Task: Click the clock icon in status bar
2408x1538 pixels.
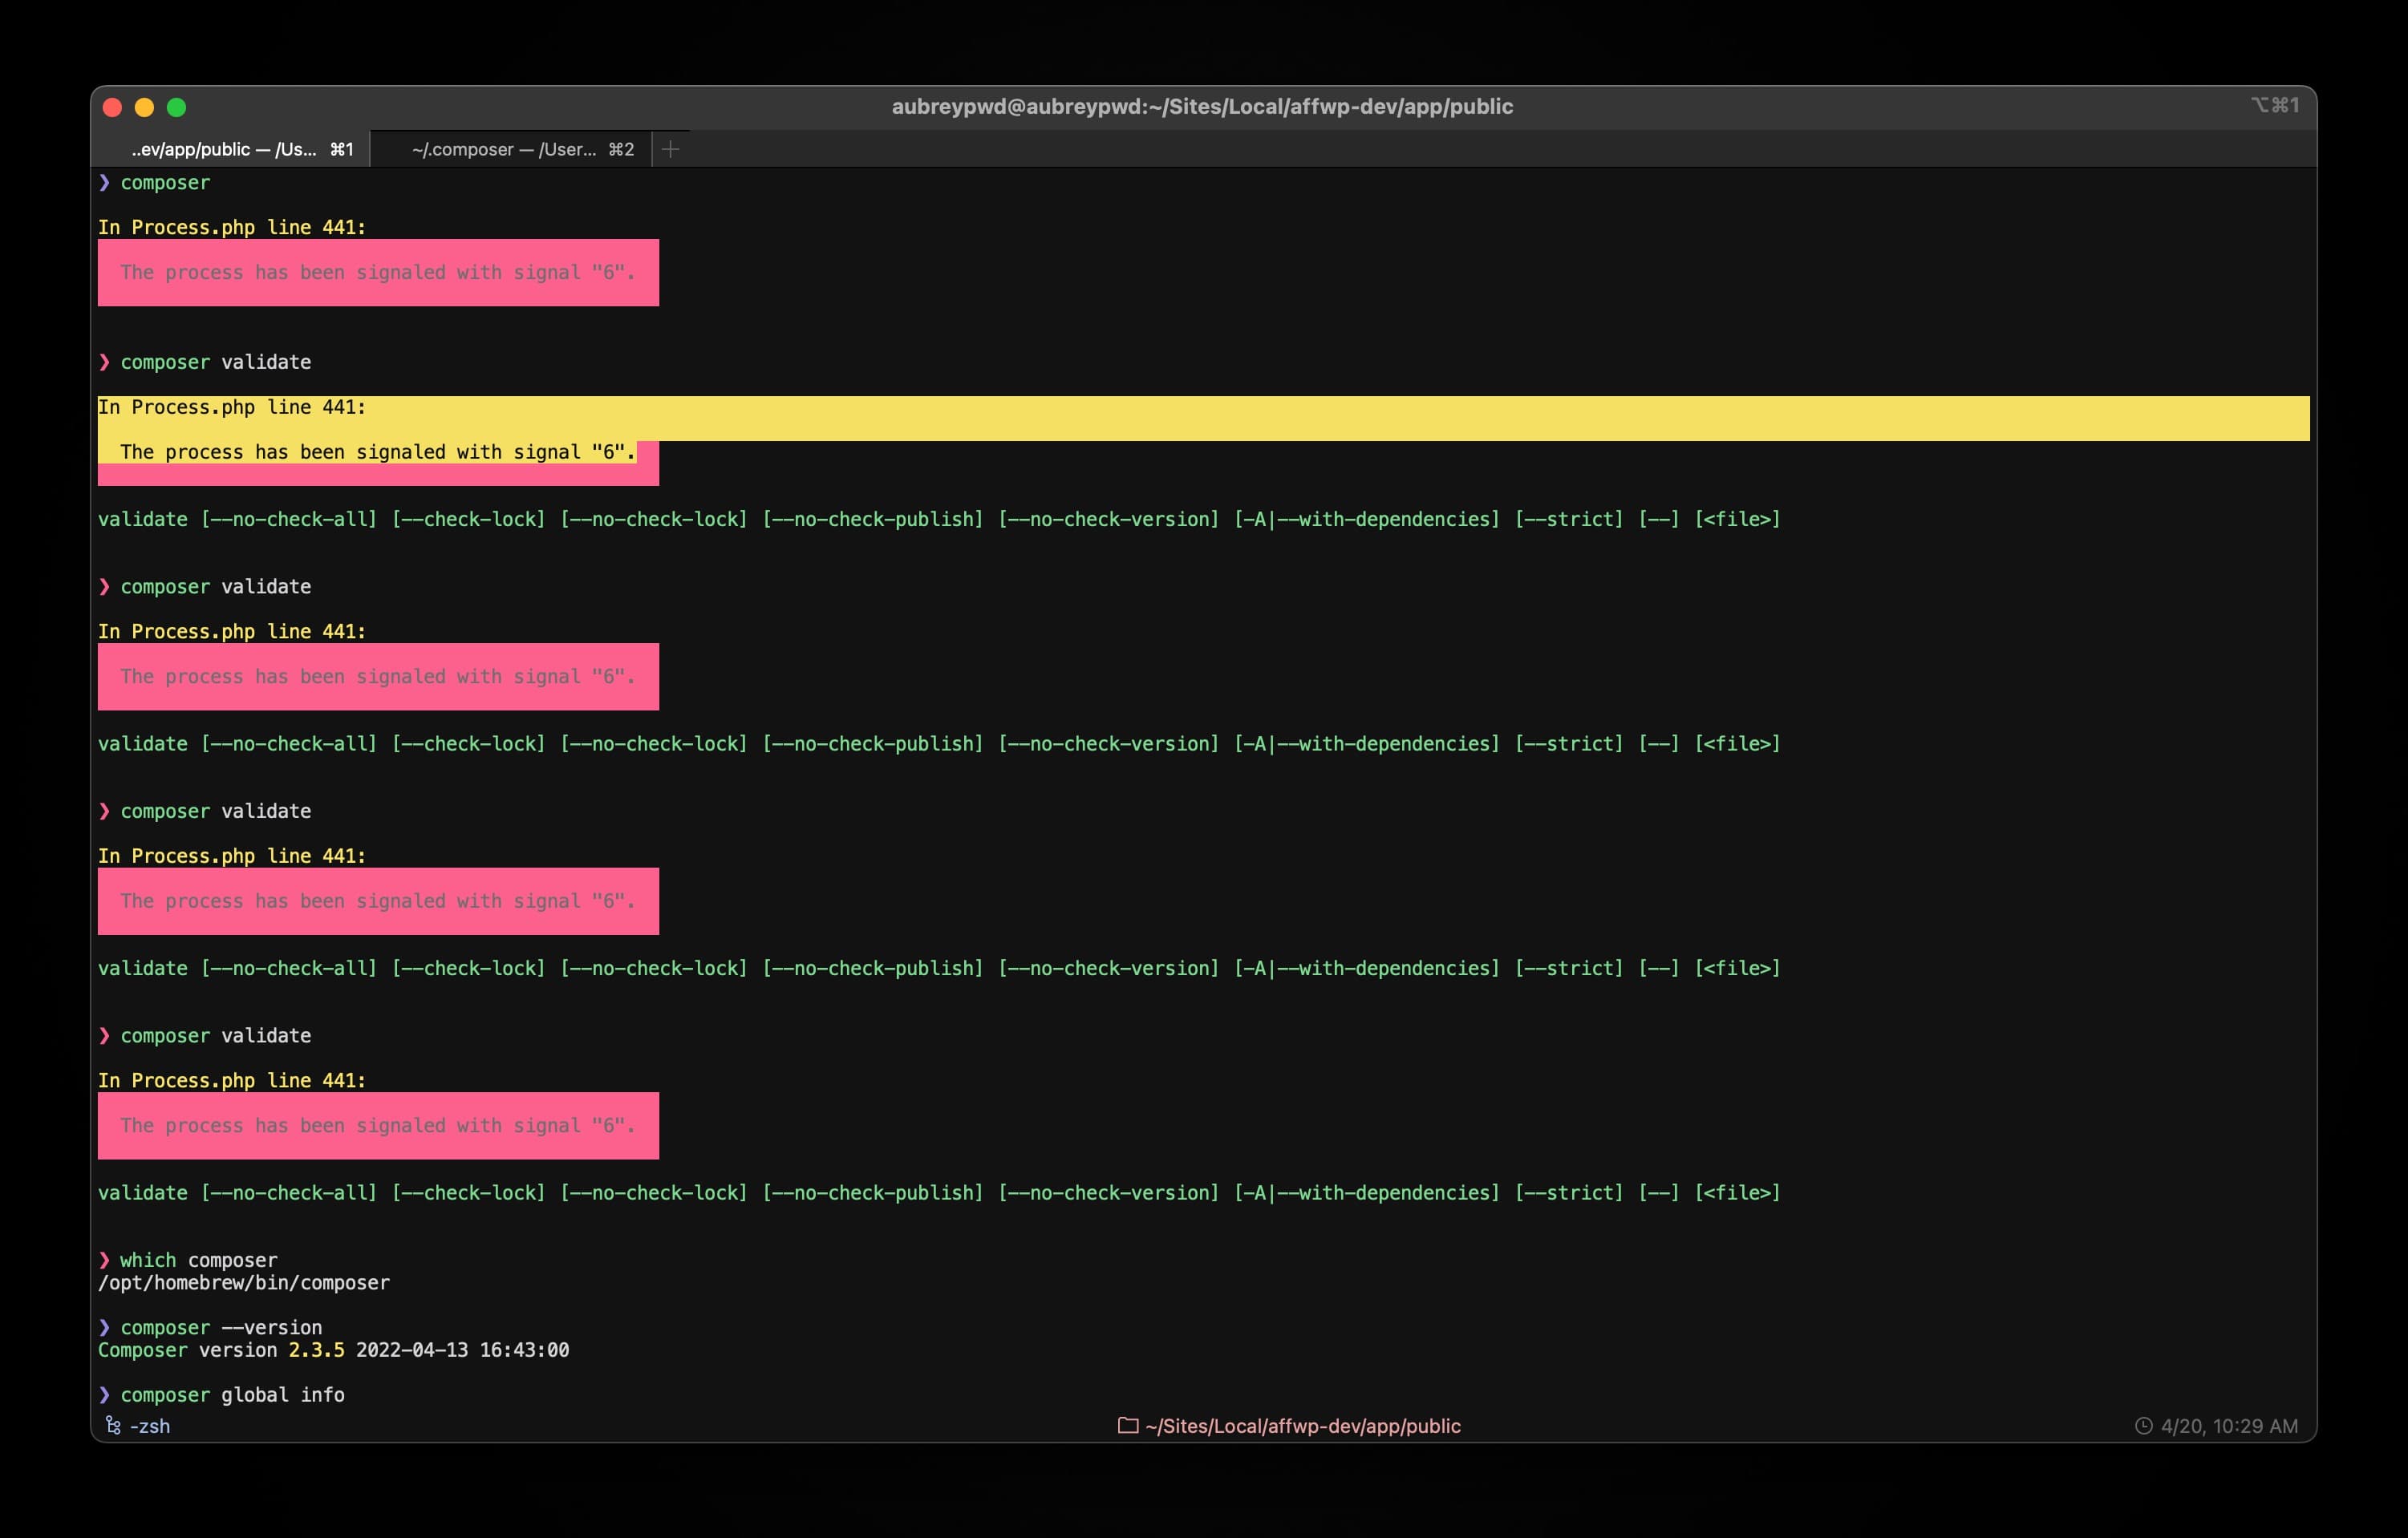Action: 2144,1425
